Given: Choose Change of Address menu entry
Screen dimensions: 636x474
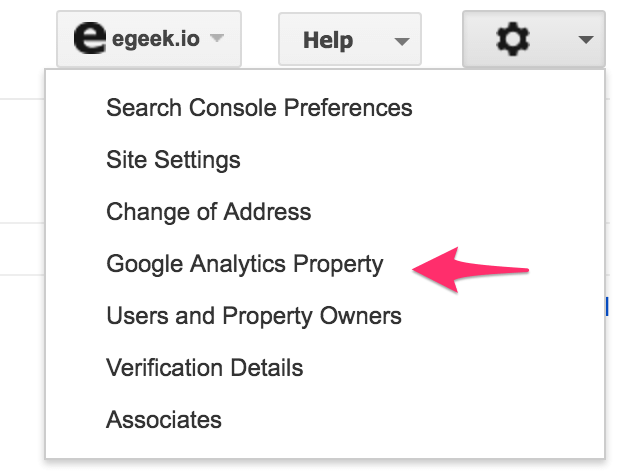Looking at the screenshot, I should pos(208,212).
